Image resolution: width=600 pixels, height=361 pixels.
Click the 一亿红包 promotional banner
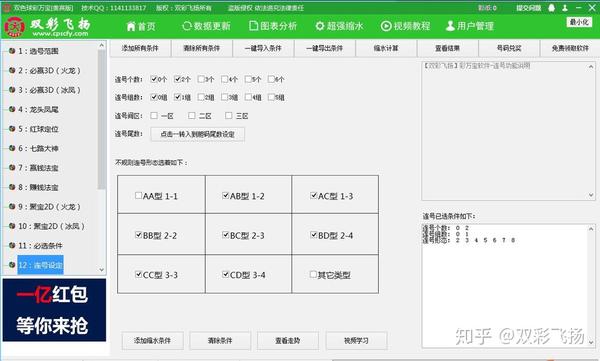[54, 310]
